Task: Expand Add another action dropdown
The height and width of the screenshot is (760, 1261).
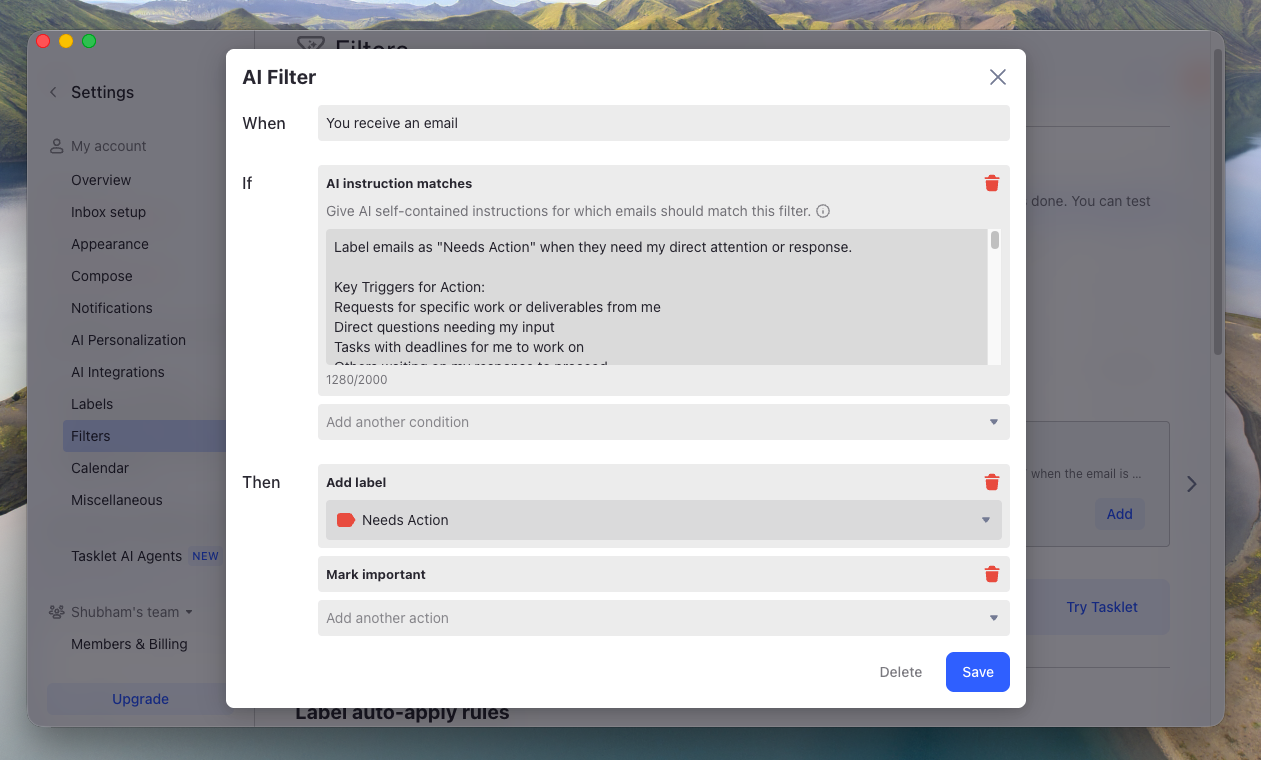Action: pyautogui.click(x=664, y=618)
